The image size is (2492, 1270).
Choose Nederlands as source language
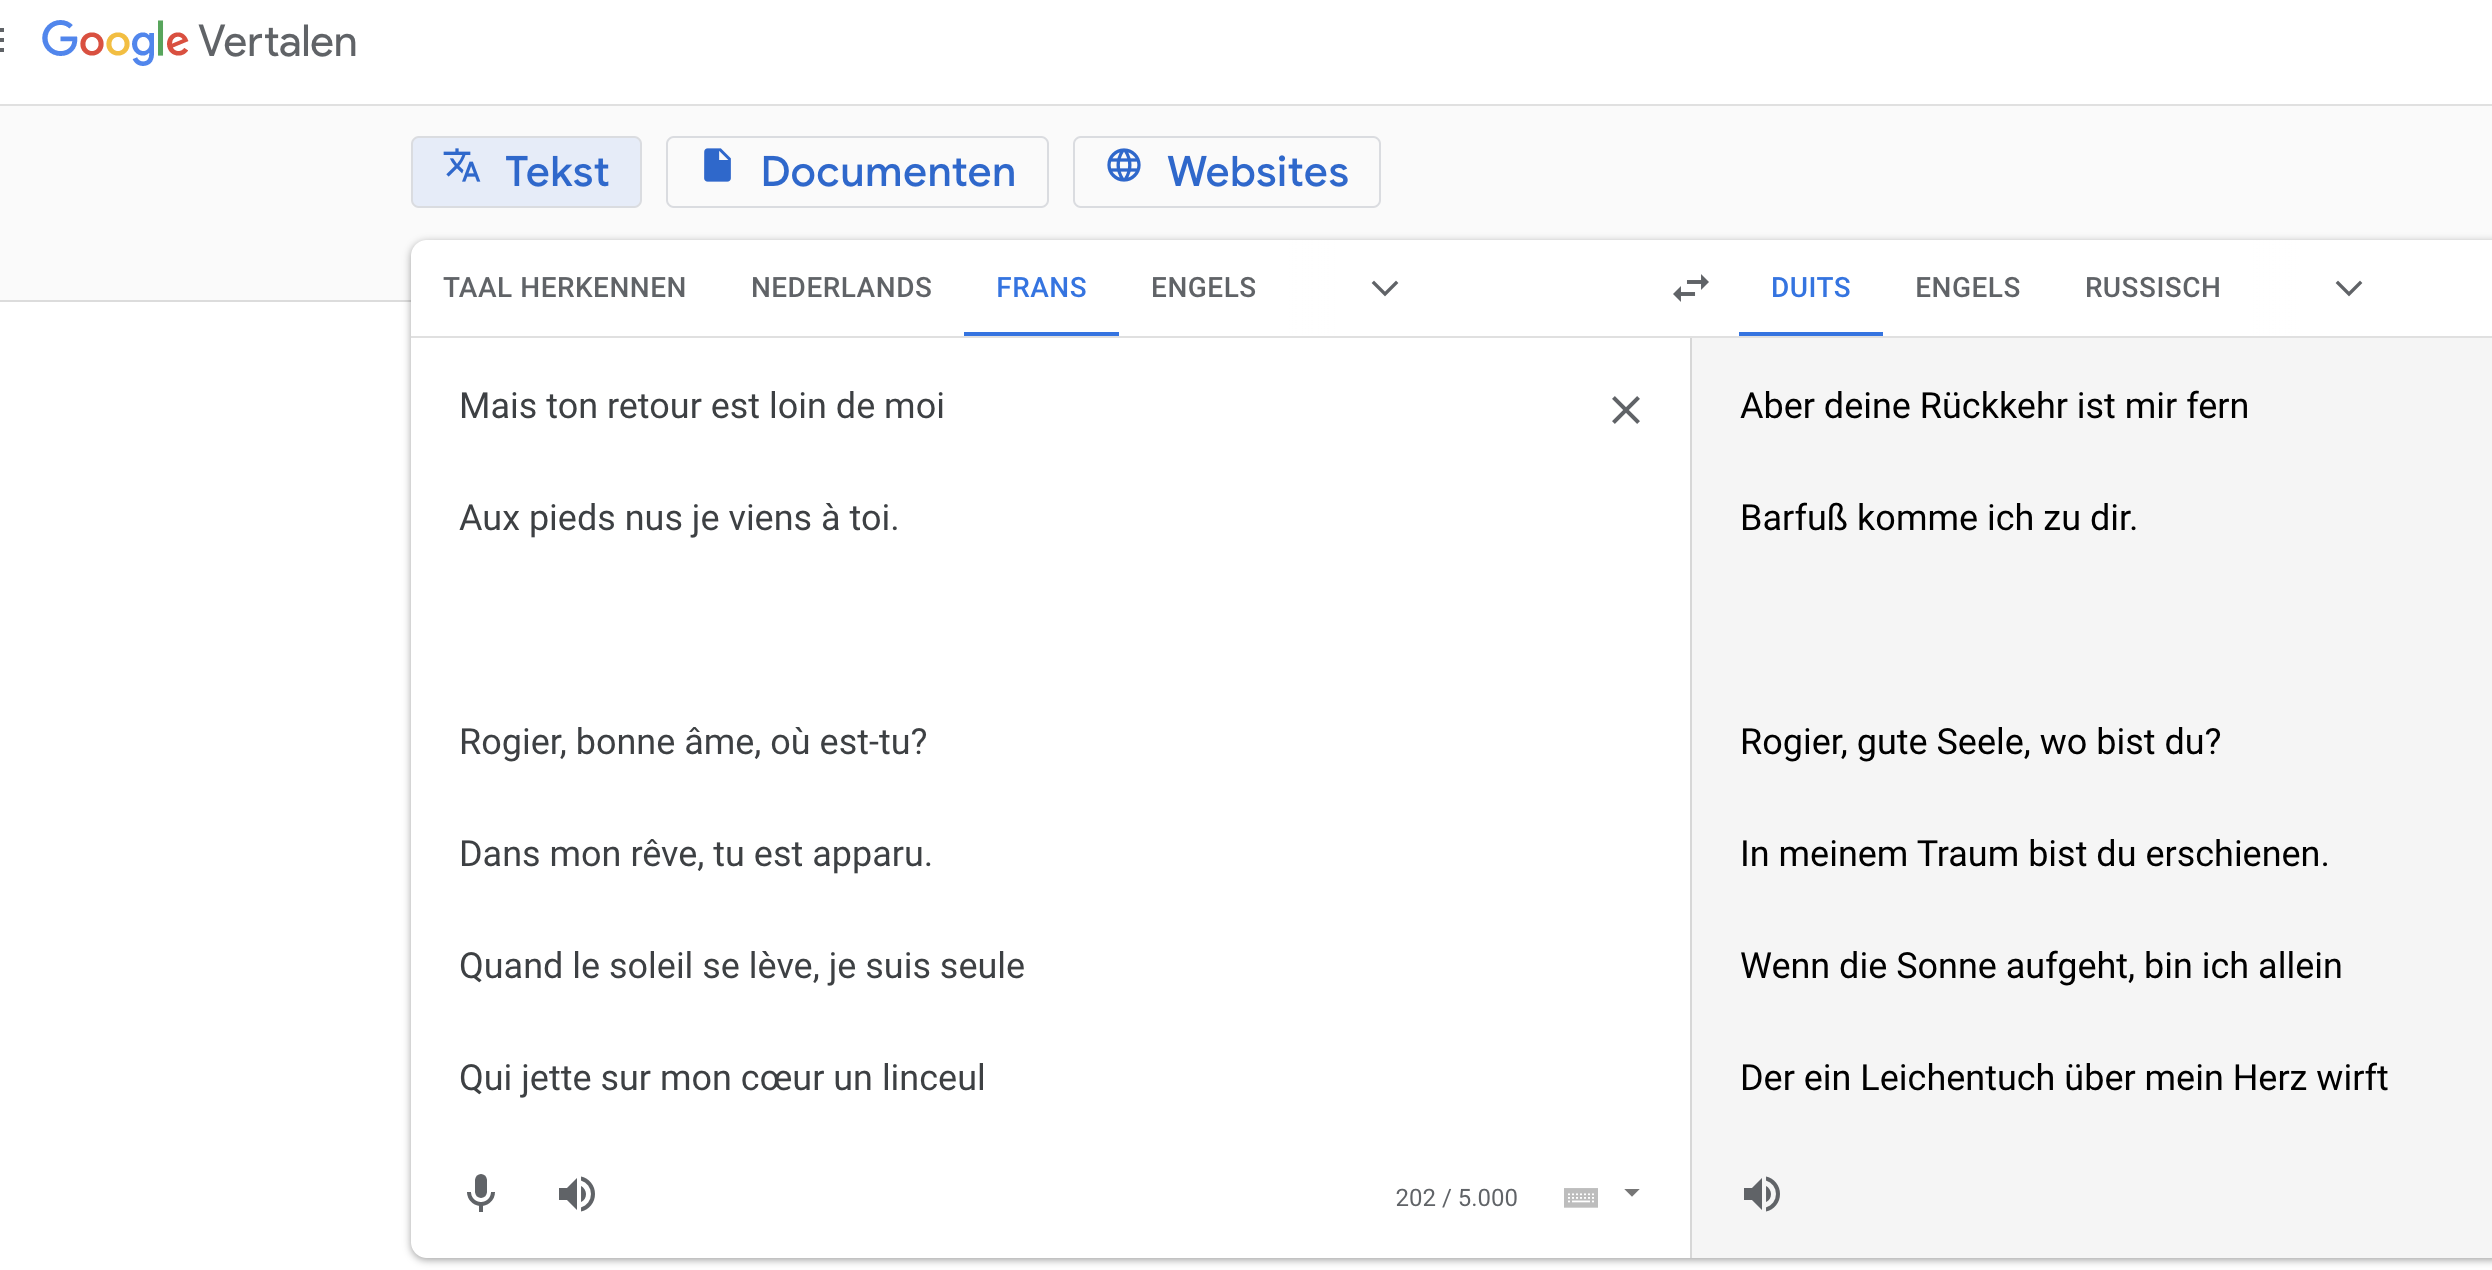point(841,288)
